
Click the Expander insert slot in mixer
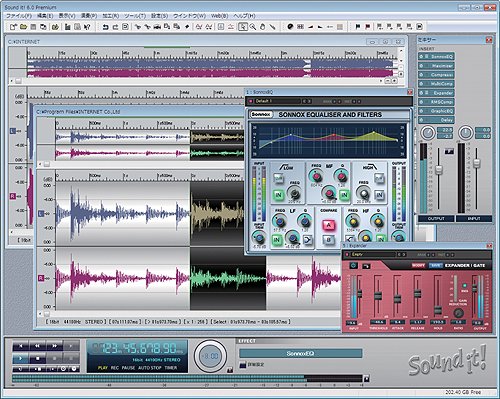tap(436, 93)
